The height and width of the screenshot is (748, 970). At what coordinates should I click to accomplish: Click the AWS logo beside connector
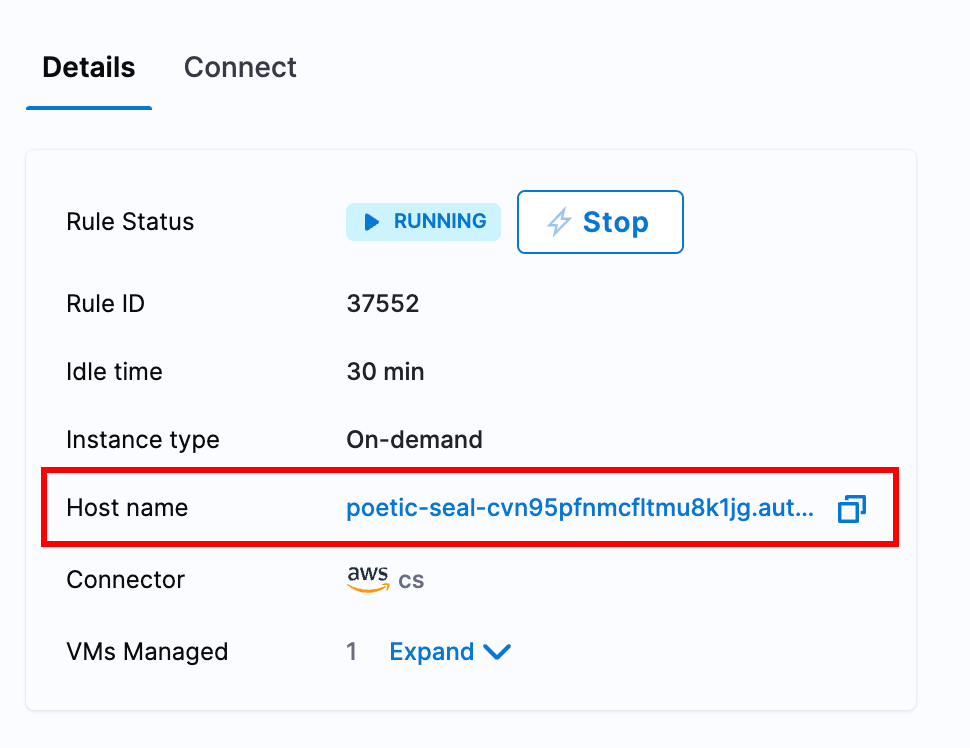368,580
